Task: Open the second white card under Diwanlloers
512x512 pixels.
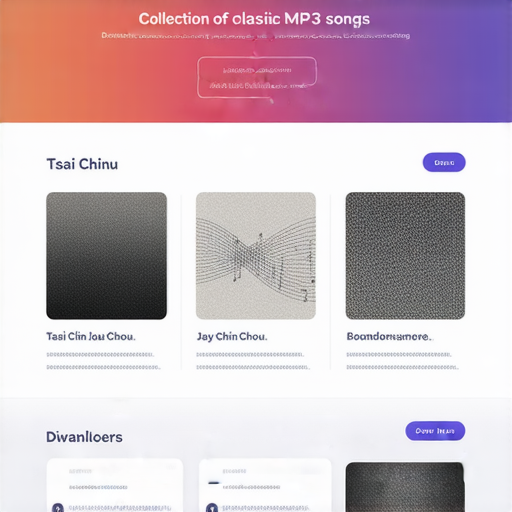Action: coord(265,485)
